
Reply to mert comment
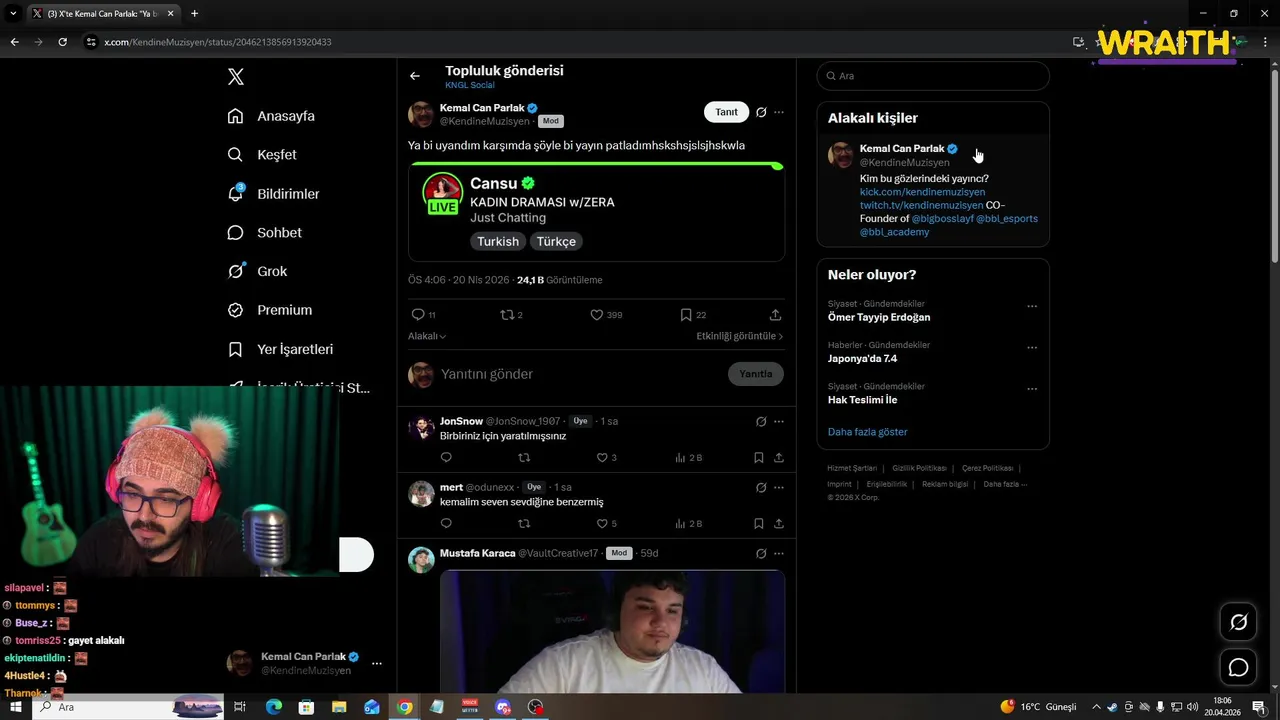(x=446, y=524)
